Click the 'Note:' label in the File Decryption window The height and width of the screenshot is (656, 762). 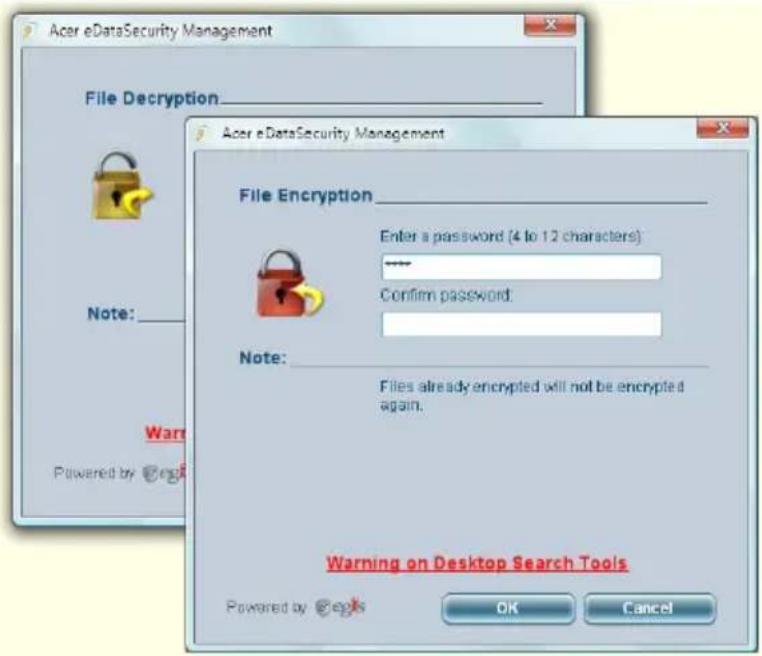pyautogui.click(x=111, y=313)
